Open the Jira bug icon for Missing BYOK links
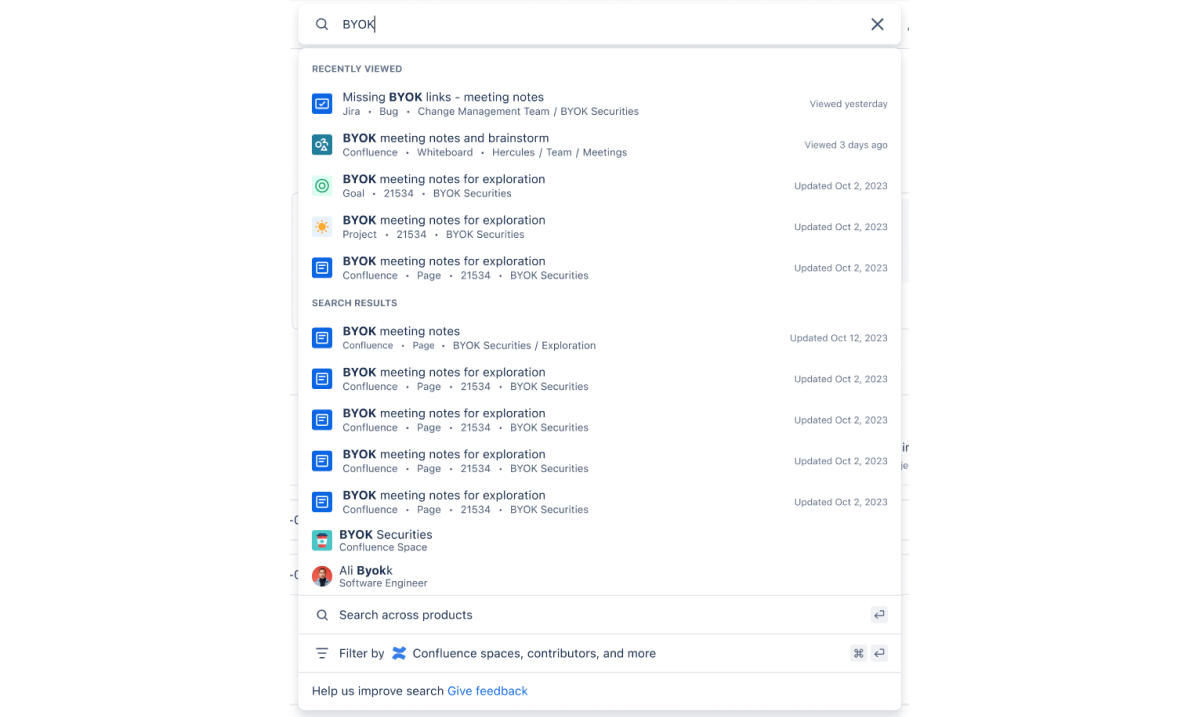Image resolution: width=1200 pixels, height=717 pixels. point(322,103)
